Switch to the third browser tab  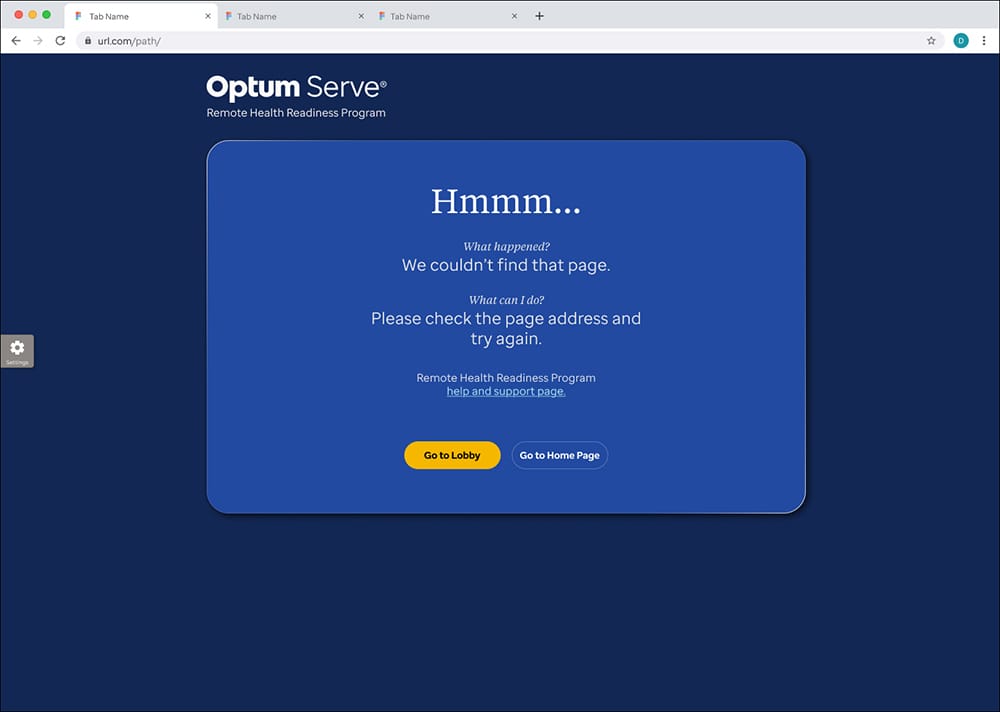point(440,17)
